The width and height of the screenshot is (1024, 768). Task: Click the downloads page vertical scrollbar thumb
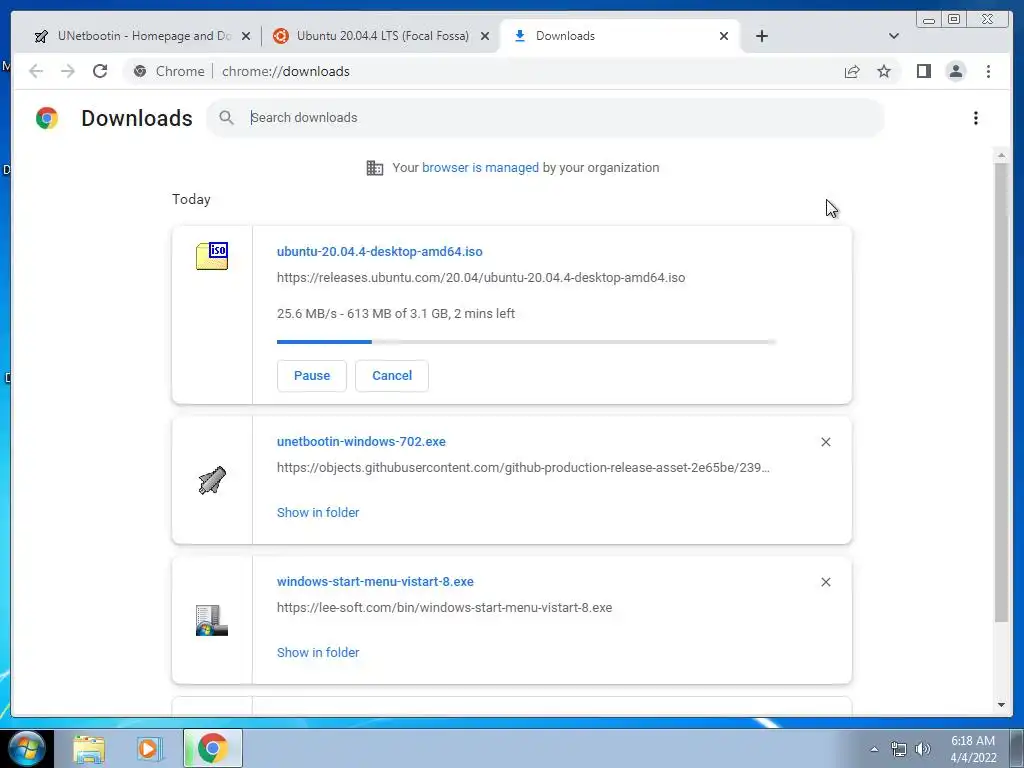click(1001, 392)
